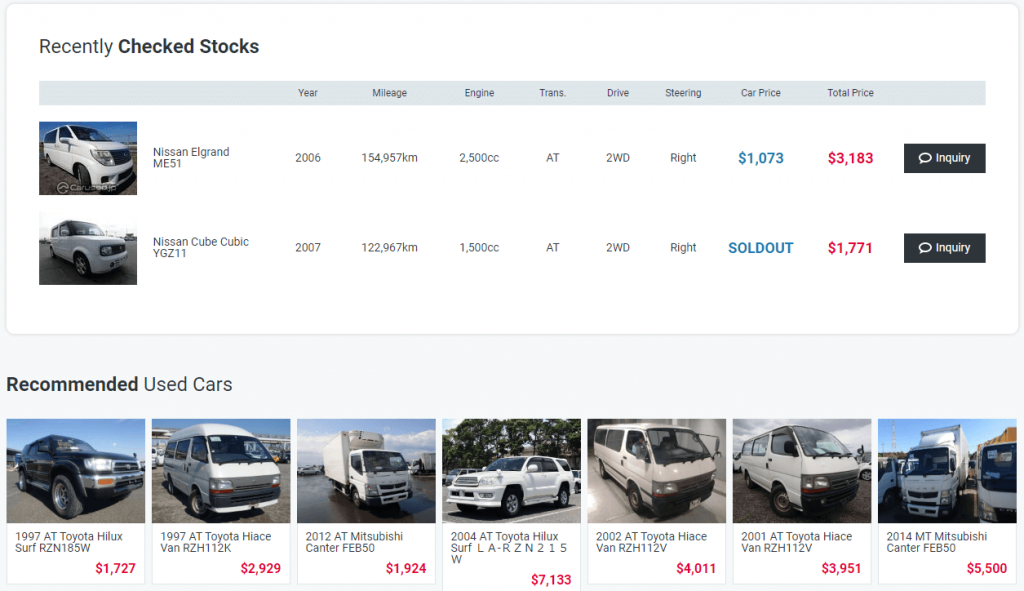Viewport: 1024px width, 591px height.
Task: Open the Nissan Elgrand photo thumbnail
Action: click(88, 158)
